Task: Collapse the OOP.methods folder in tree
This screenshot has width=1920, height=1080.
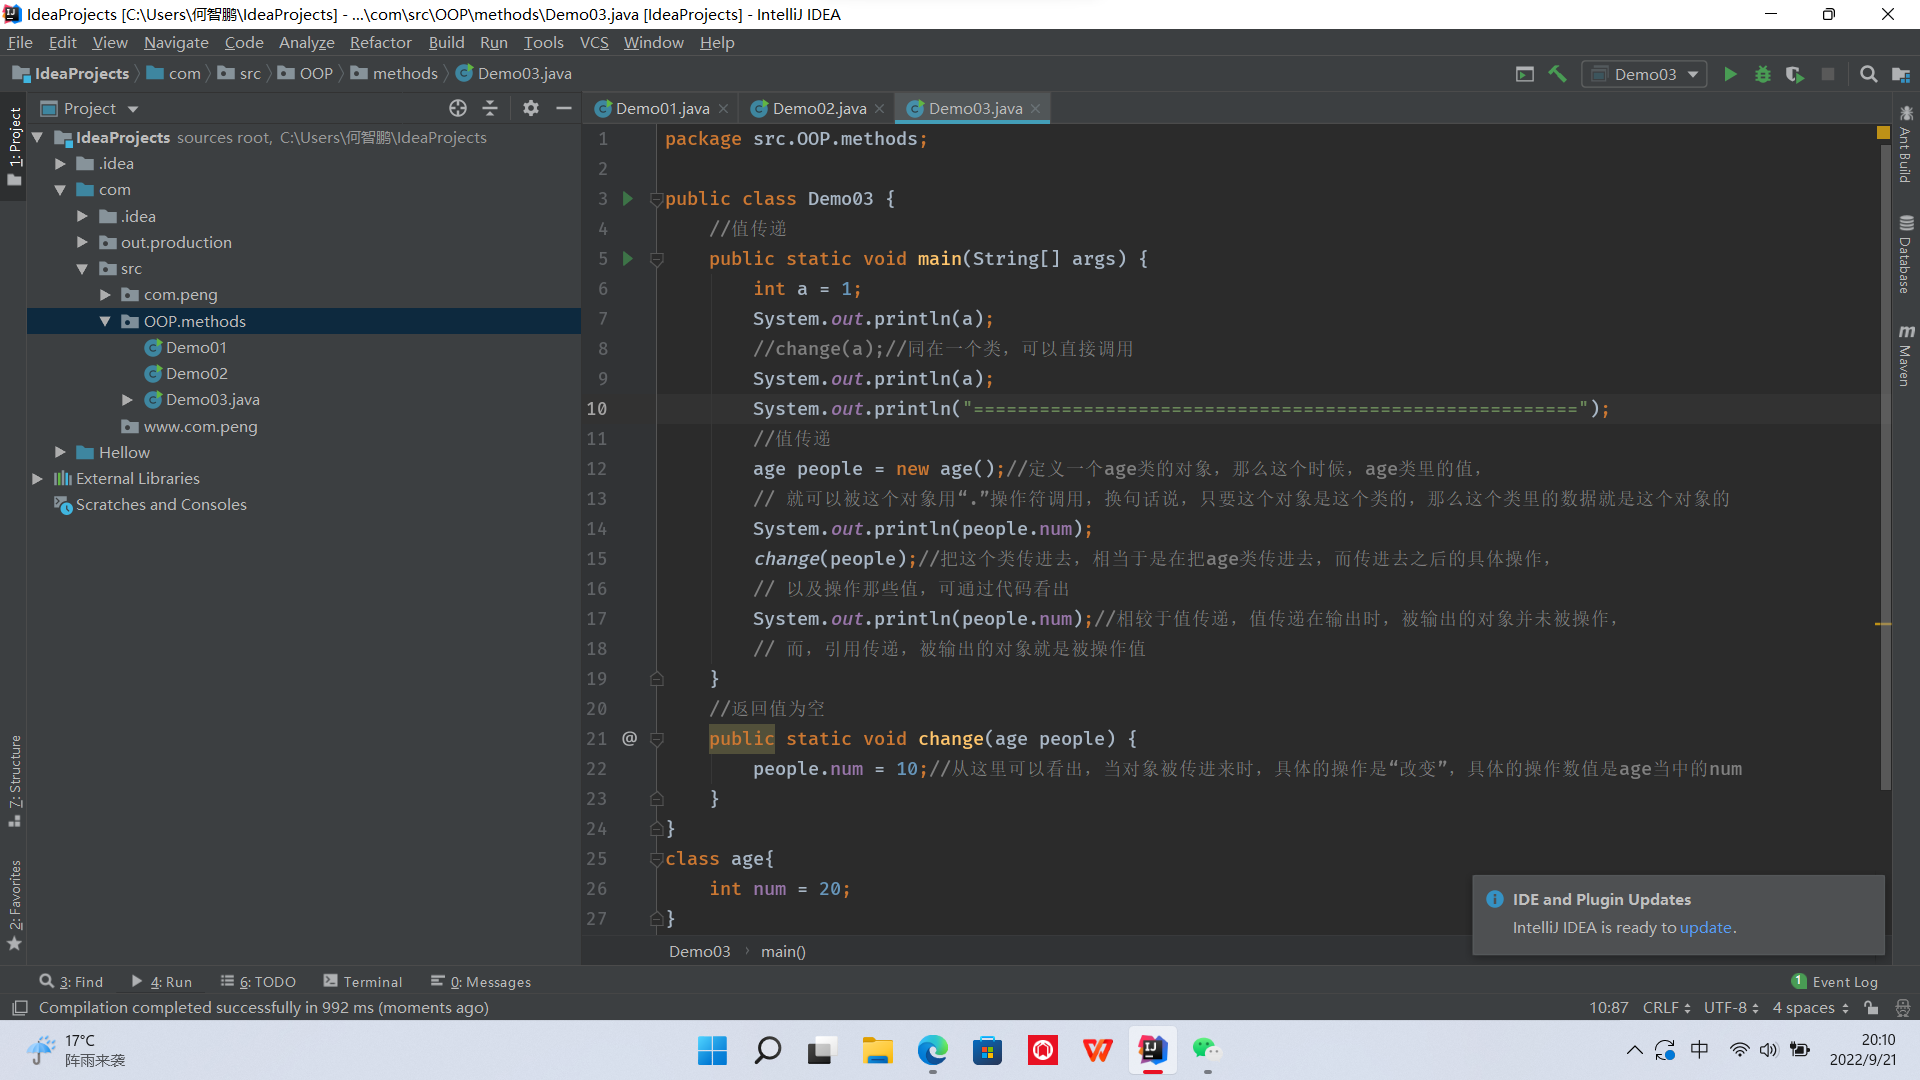Action: [x=105, y=321]
